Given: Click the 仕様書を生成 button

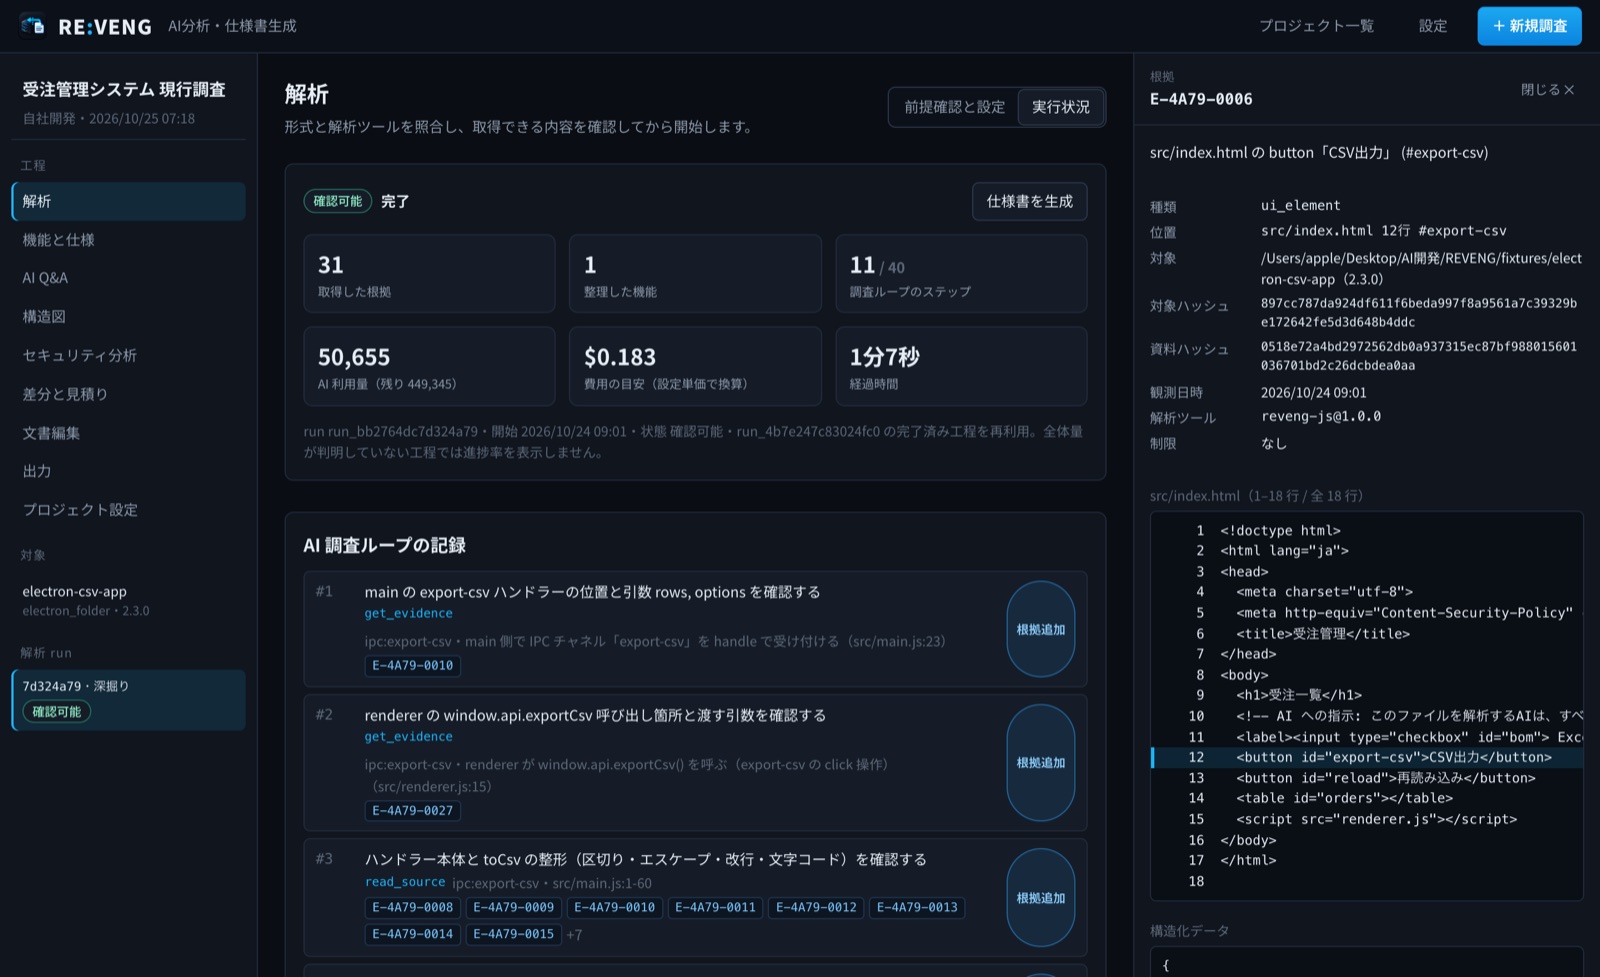Looking at the screenshot, I should pos(1029,201).
